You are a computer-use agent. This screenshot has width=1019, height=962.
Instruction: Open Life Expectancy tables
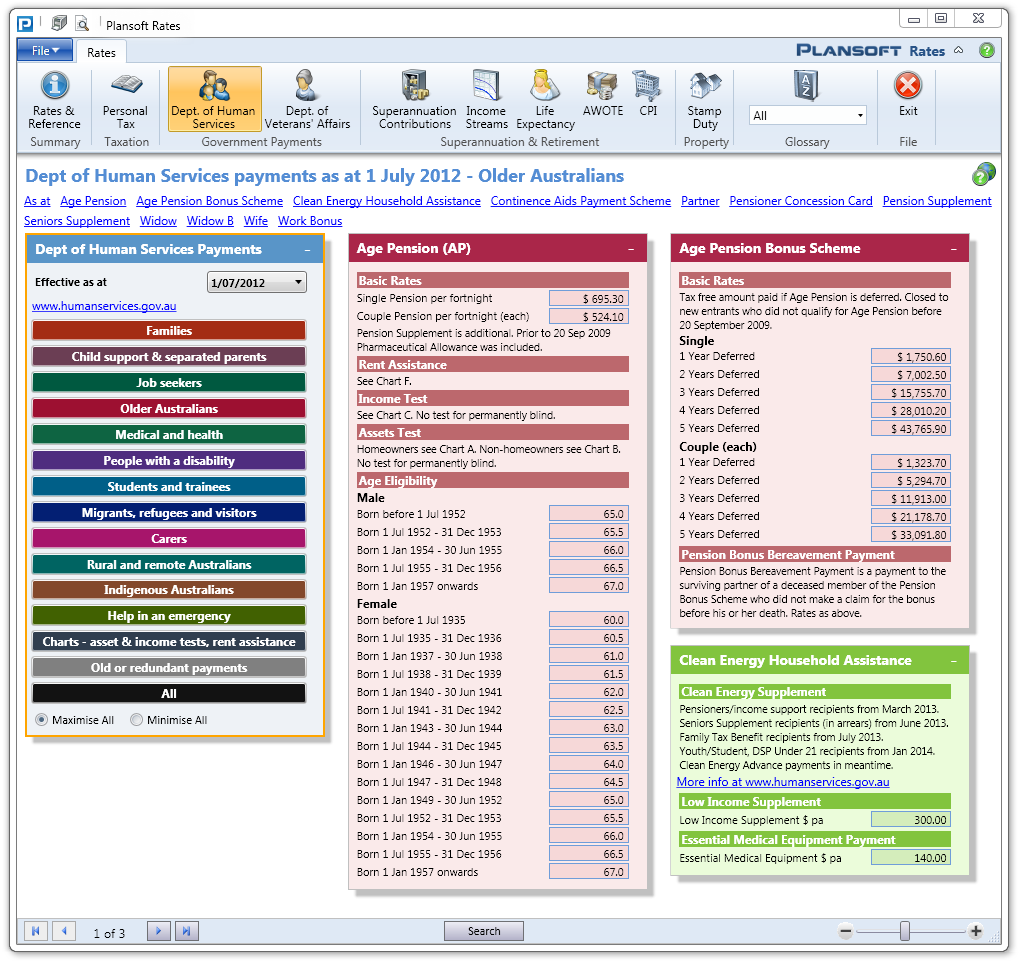pos(545,99)
